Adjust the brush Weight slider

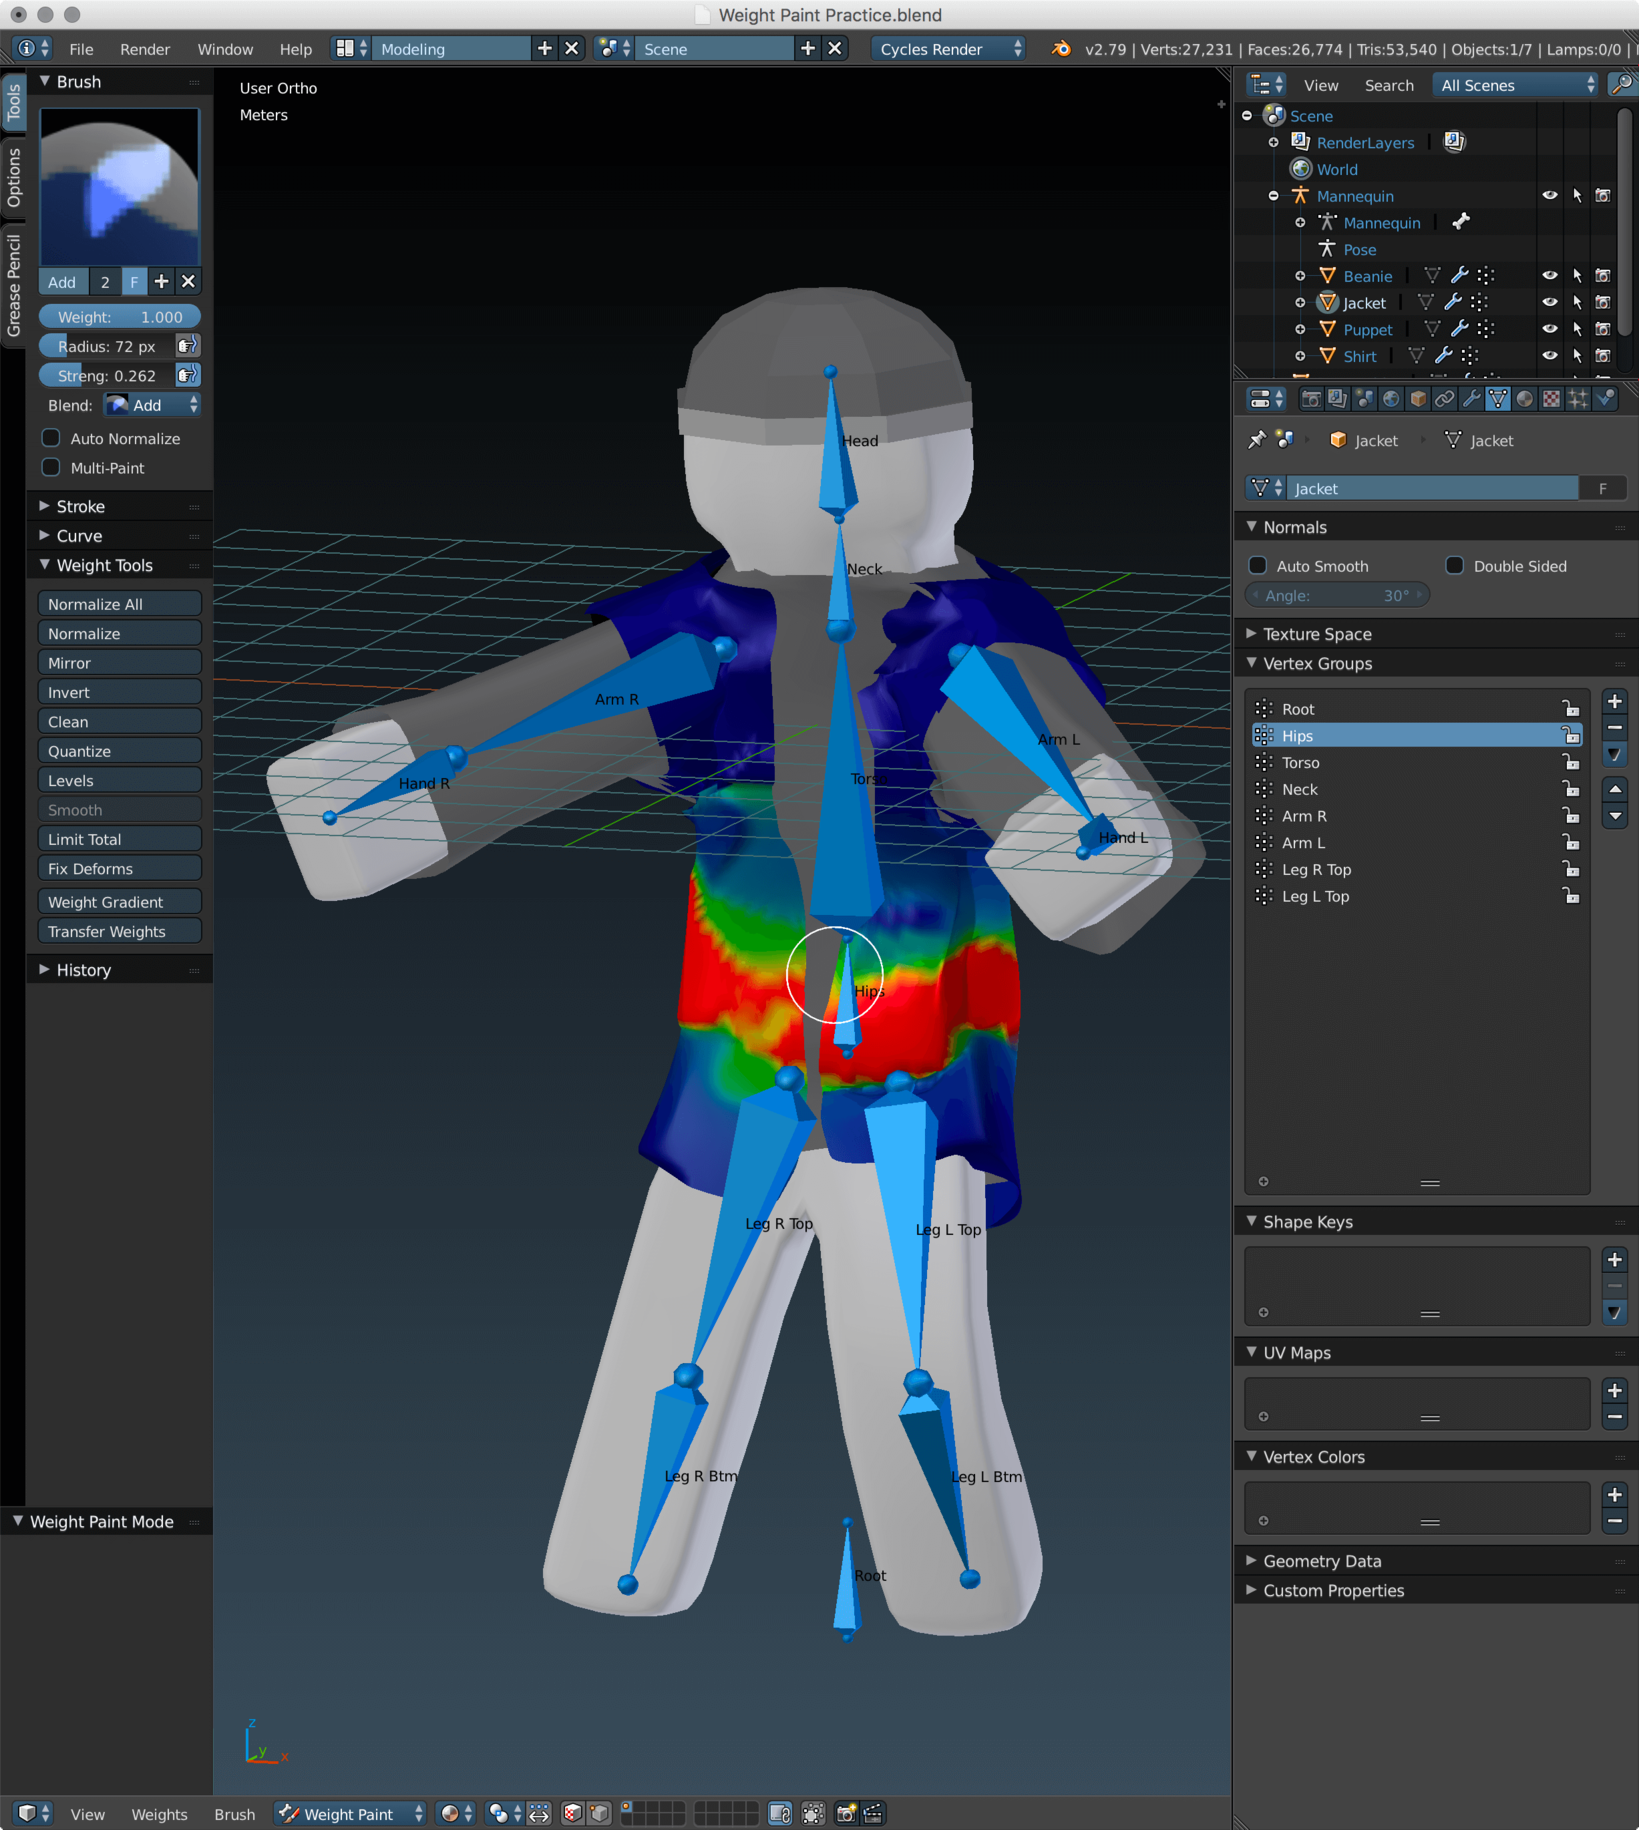(x=119, y=317)
